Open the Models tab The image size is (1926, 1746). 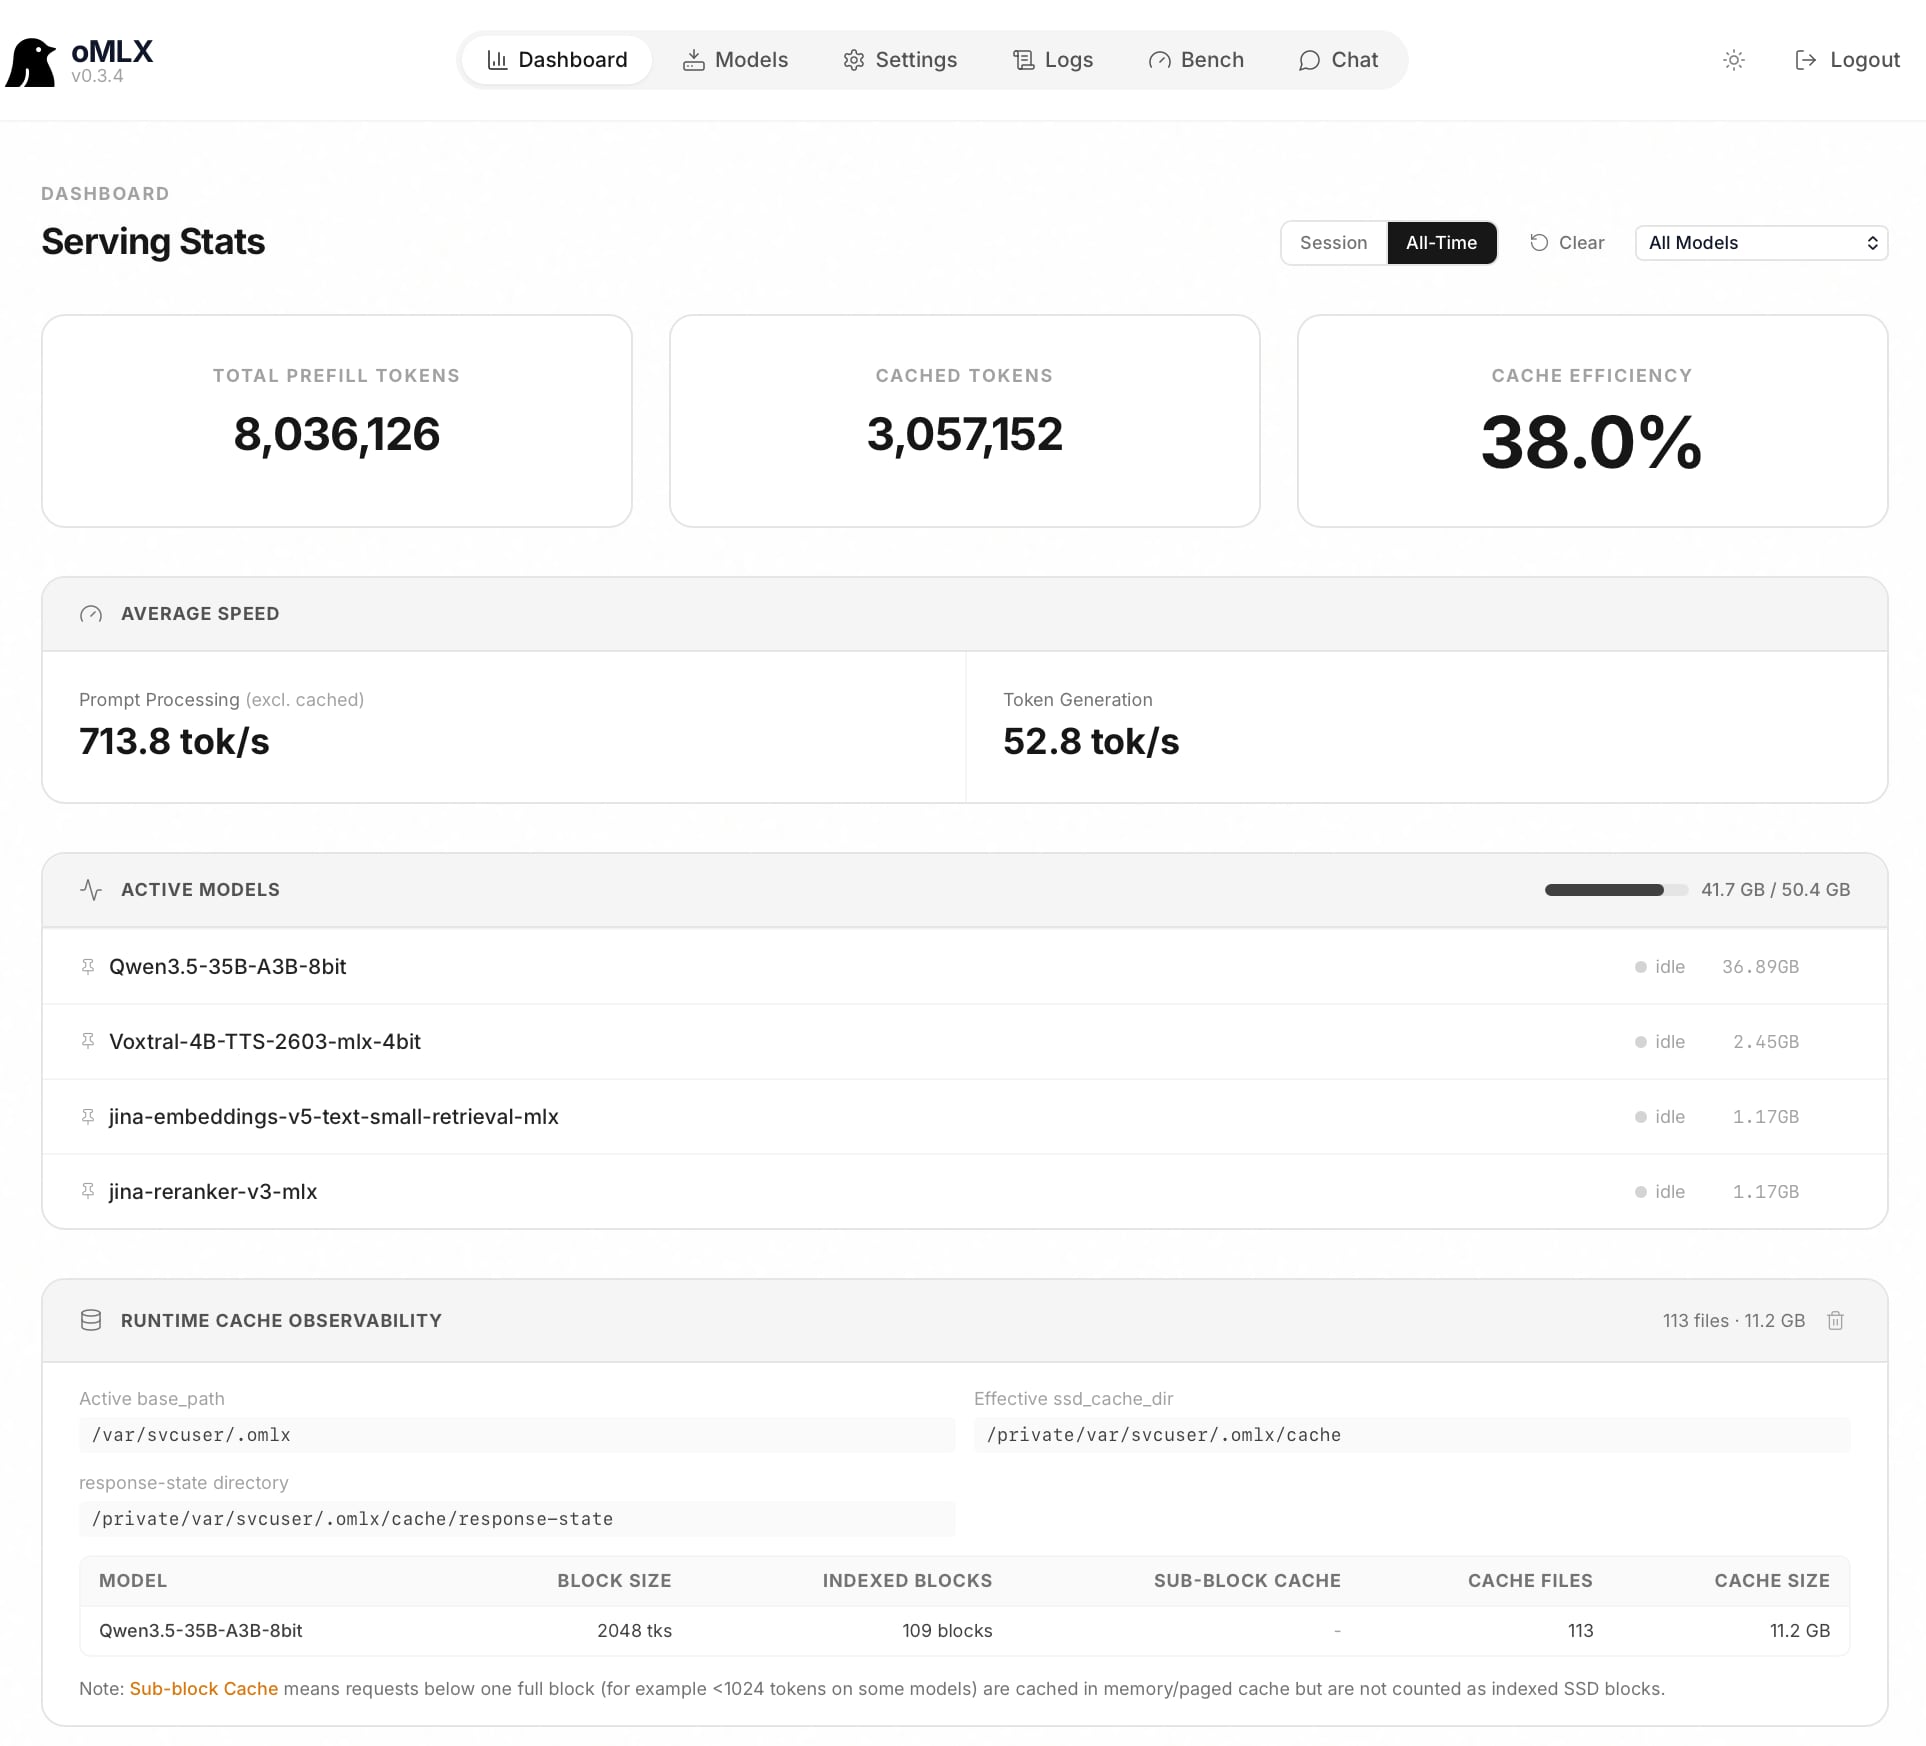pos(736,60)
